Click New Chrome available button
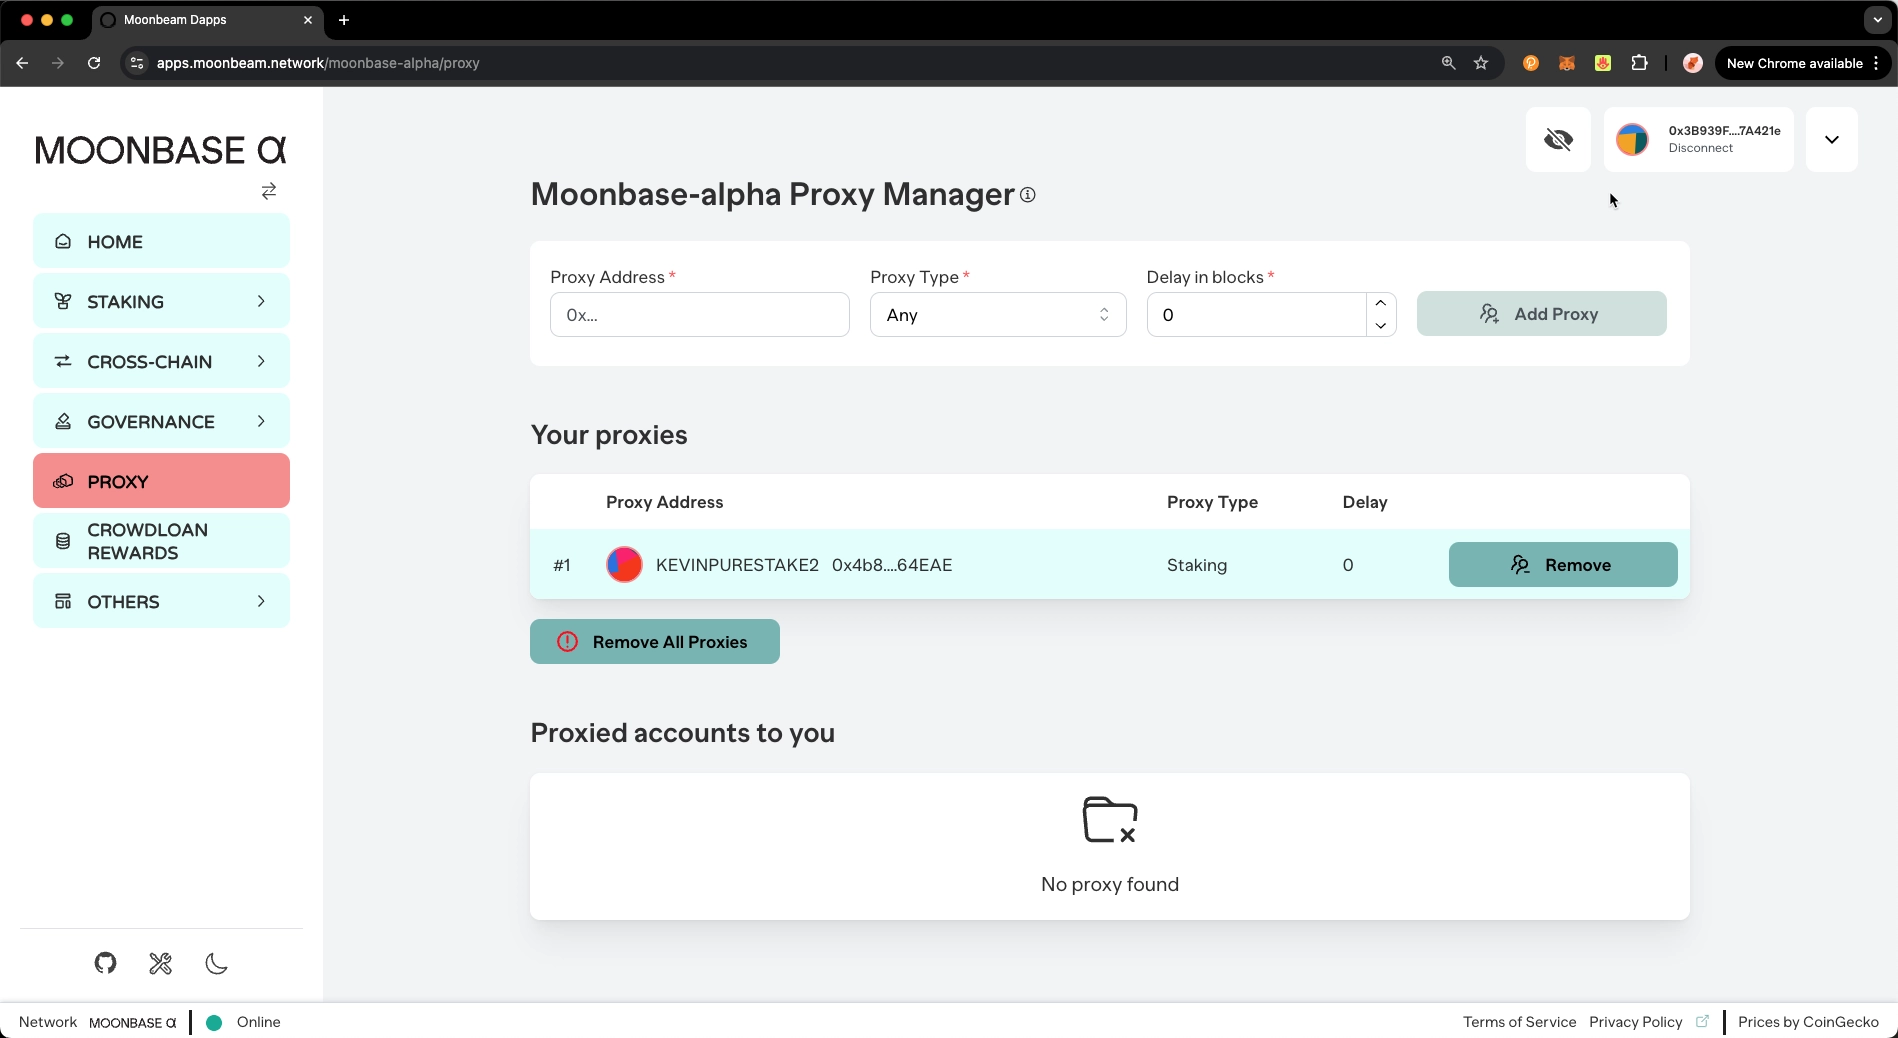This screenshot has width=1898, height=1038. point(1802,63)
